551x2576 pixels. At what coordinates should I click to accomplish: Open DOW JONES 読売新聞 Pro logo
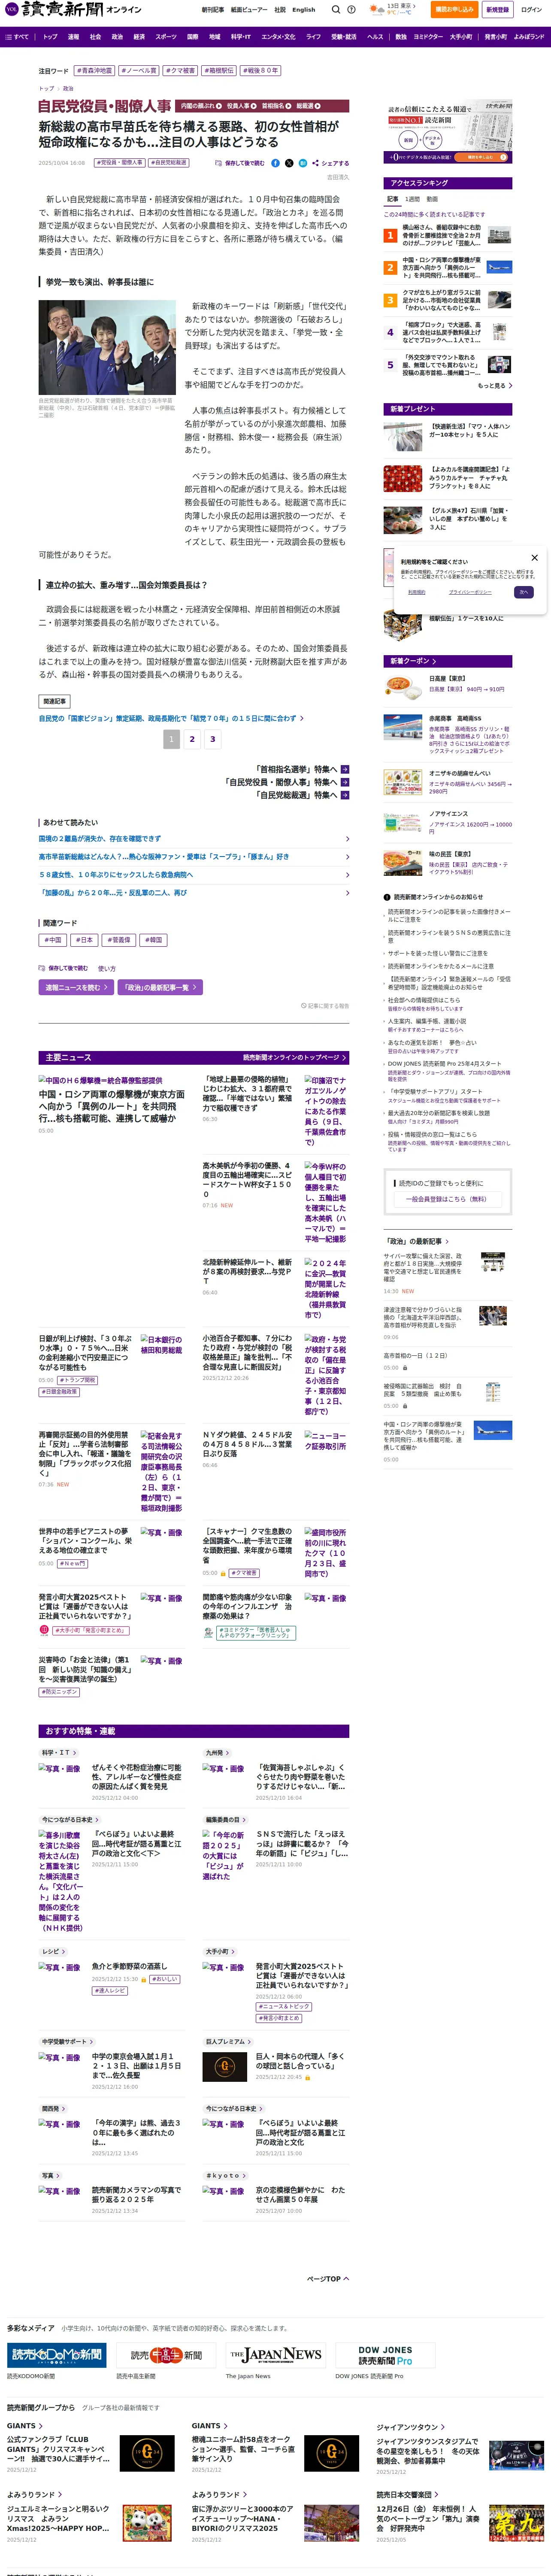click(x=385, y=2355)
